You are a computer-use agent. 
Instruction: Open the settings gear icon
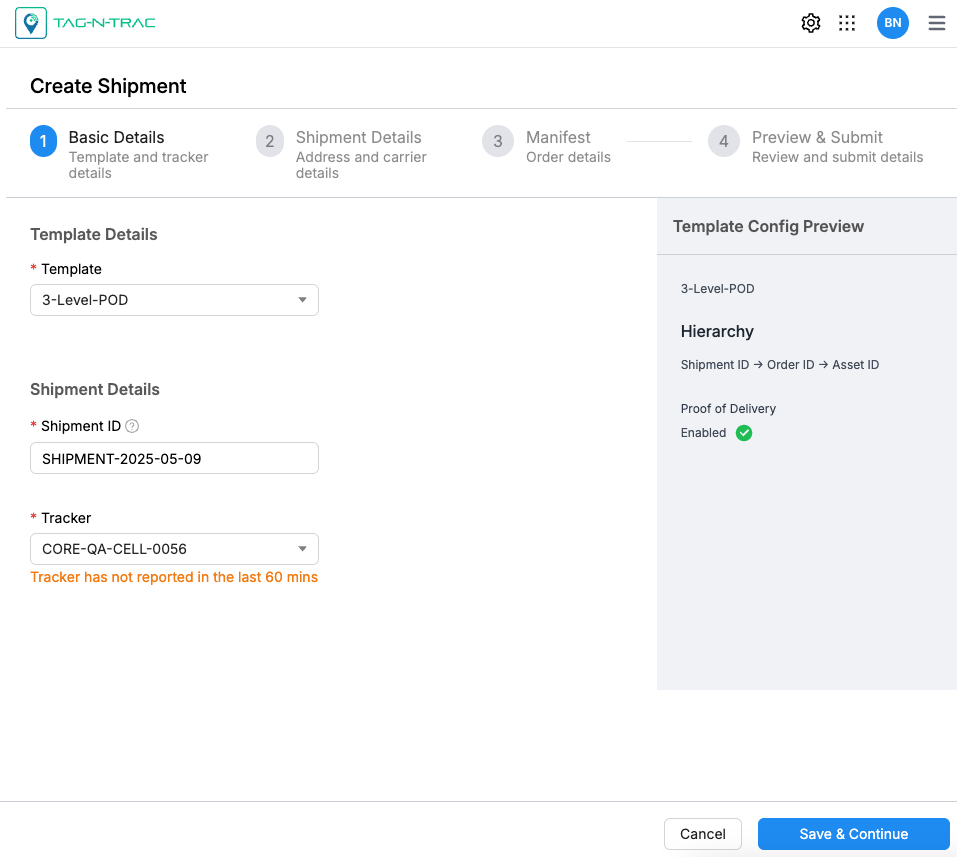[811, 23]
